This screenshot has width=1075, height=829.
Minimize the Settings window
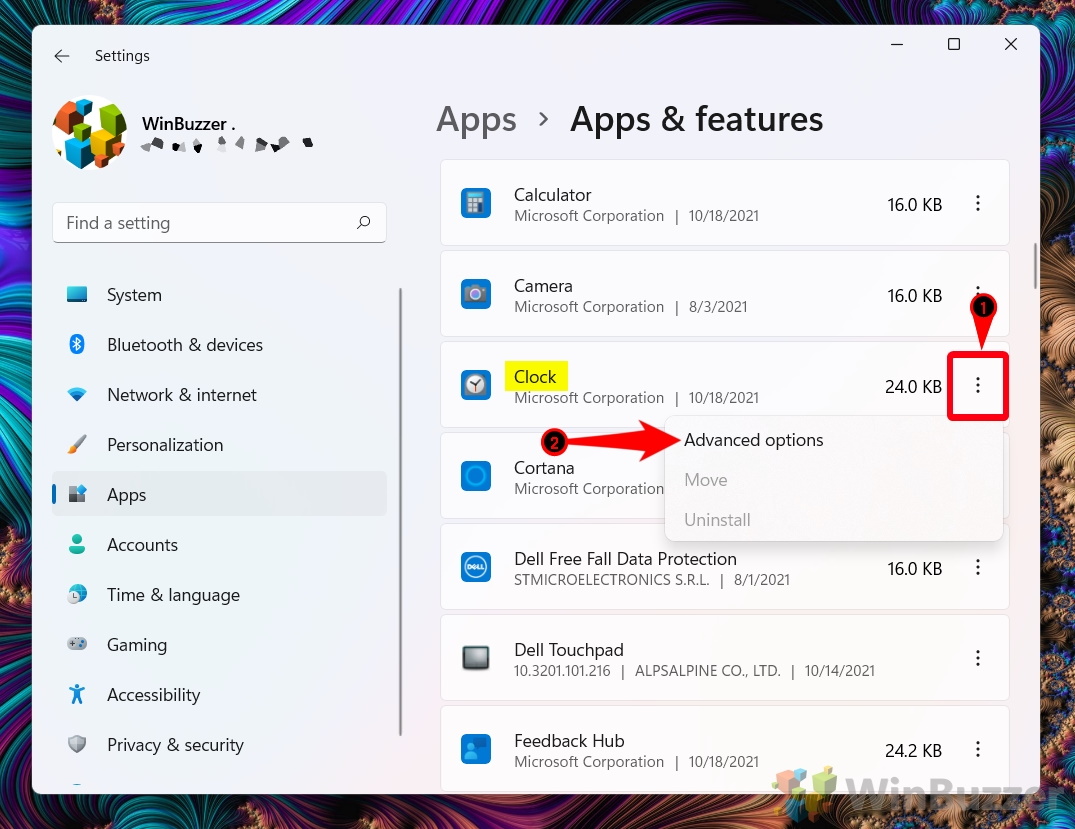pyautogui.click(x=897, y=45)
